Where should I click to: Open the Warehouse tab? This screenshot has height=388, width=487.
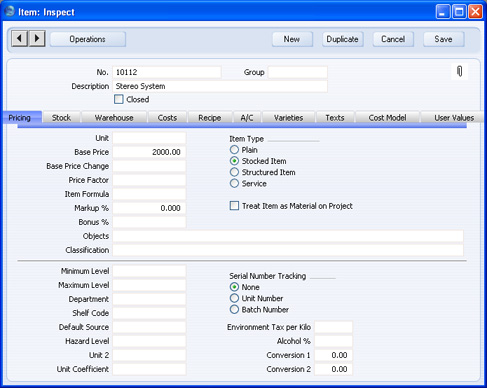point(114,118)
